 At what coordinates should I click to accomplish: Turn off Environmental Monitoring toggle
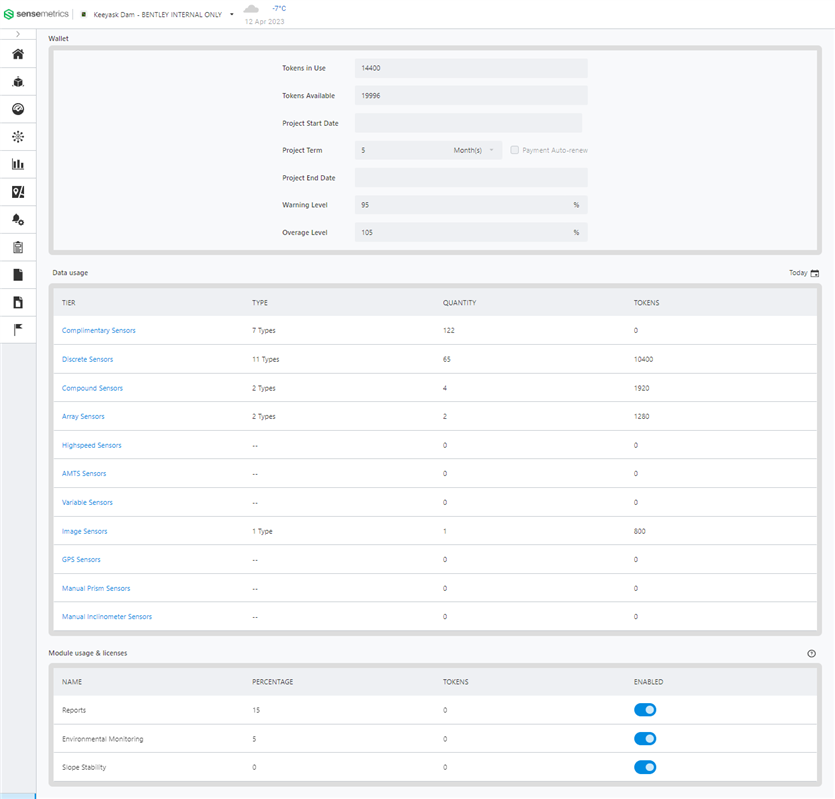[645, 739]
